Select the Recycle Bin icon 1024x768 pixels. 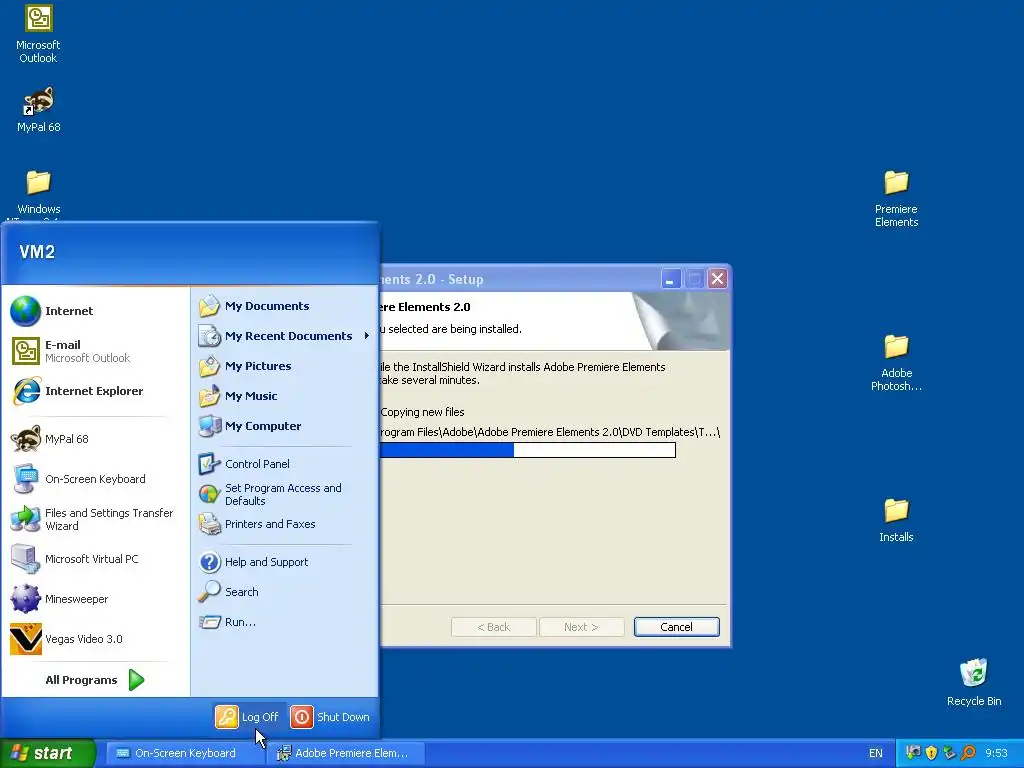coord(974,682)
